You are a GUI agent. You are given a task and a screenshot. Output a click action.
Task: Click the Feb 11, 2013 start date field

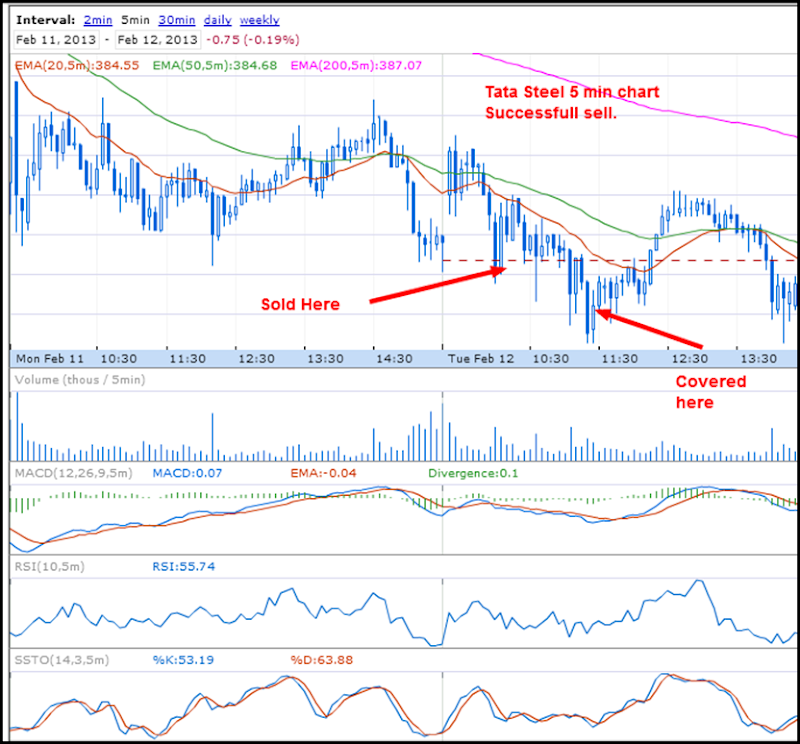[x=56, y=39]
